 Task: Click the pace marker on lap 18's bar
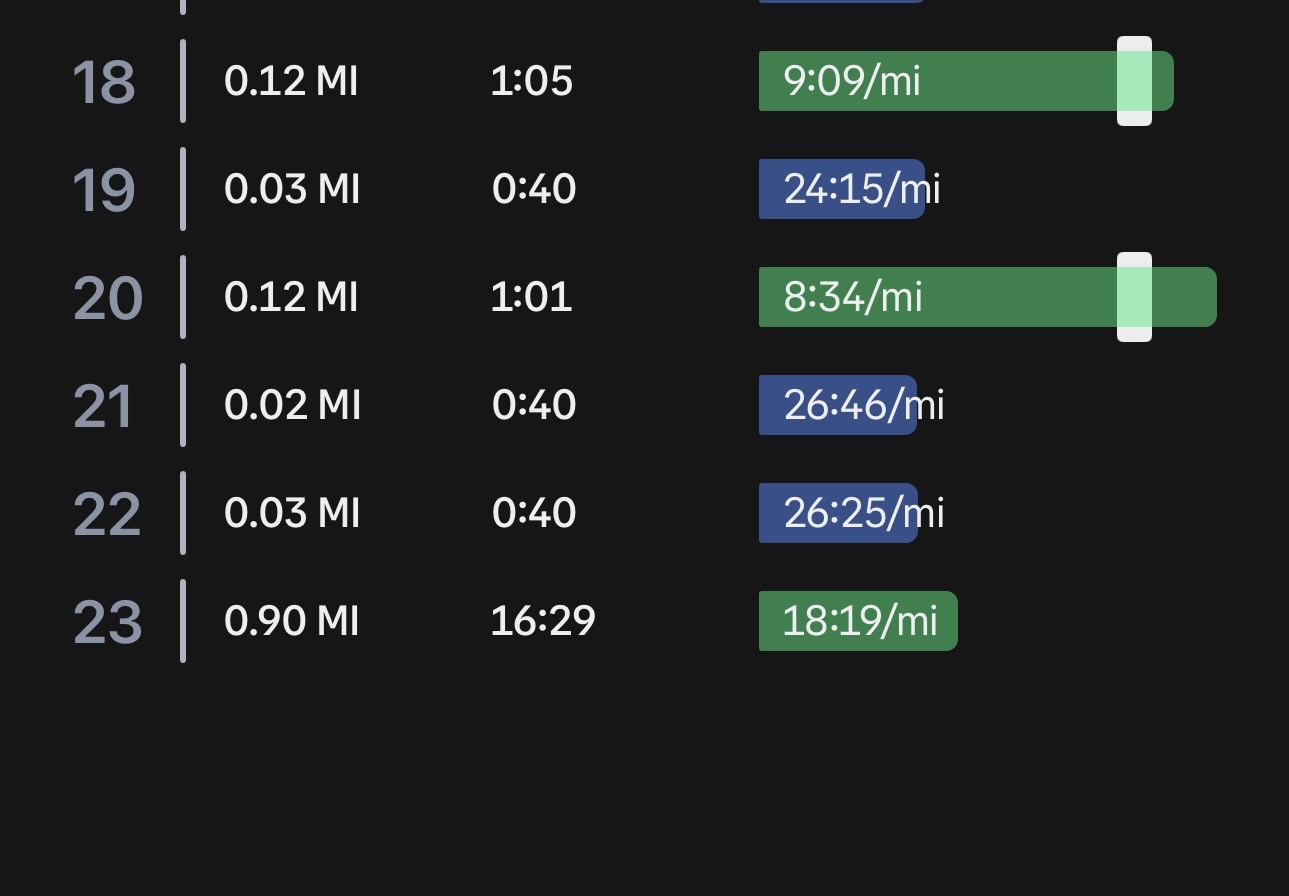[1134, 81]
